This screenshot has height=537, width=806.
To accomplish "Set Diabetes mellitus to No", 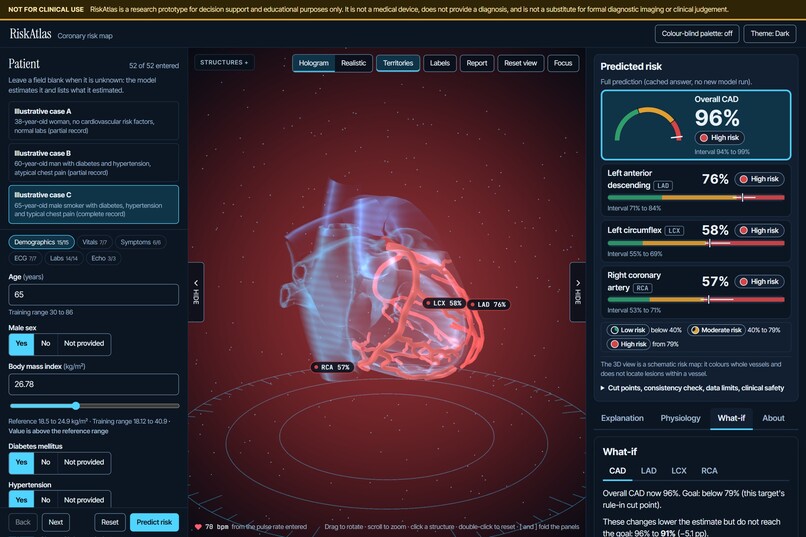I will click(46, 462).
